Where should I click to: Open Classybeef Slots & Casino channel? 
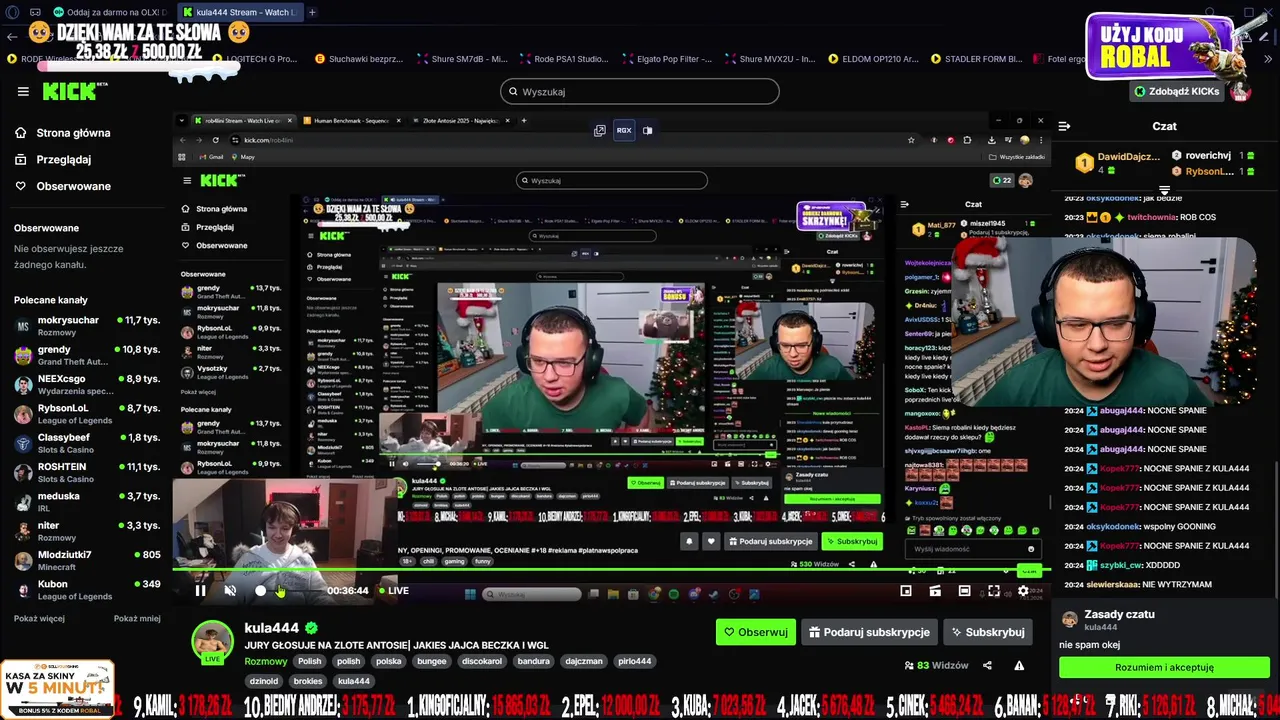(x=86, y=443)
